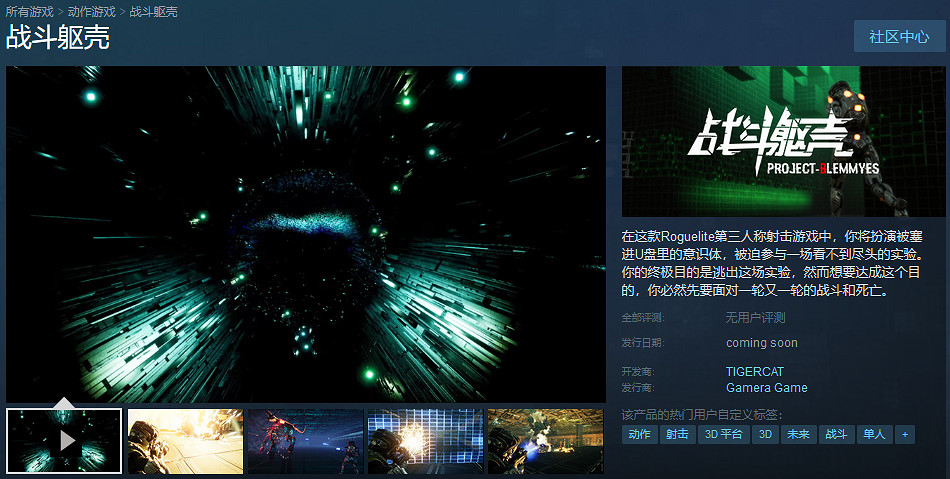Select the orange explosion screenshot thumbnail
The image size is (950, 479).
[x=185, y=440]
